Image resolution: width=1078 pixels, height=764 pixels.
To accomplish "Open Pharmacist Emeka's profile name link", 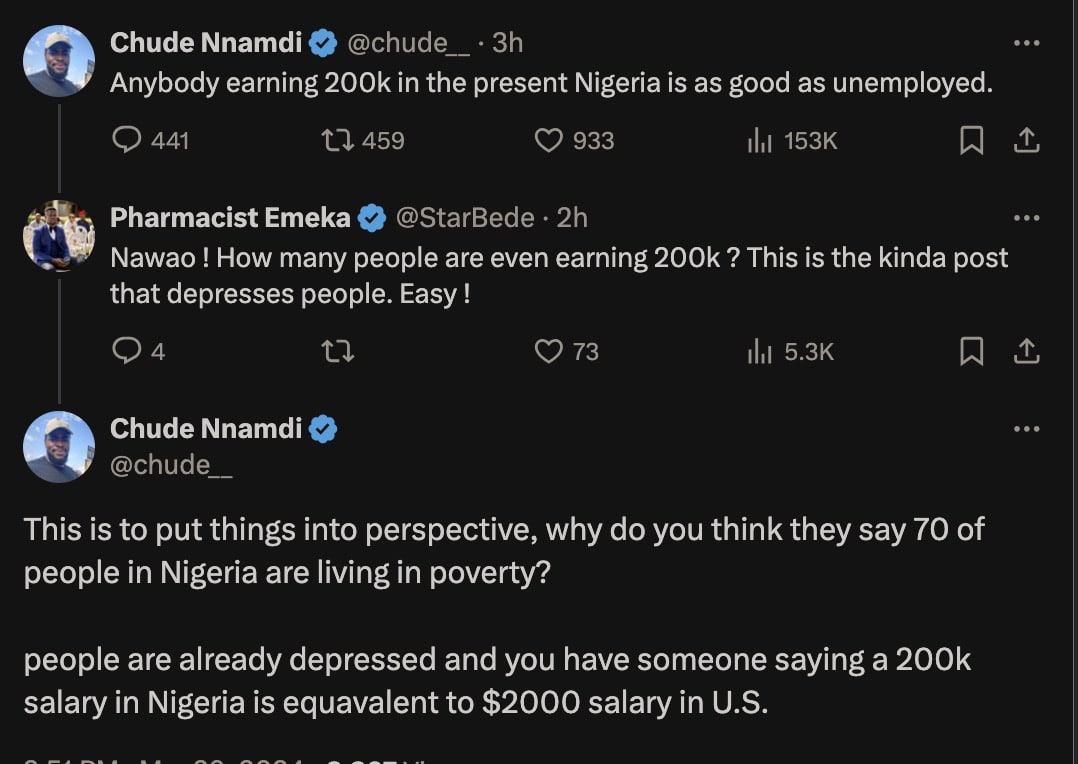I will (x=230, y=217).
